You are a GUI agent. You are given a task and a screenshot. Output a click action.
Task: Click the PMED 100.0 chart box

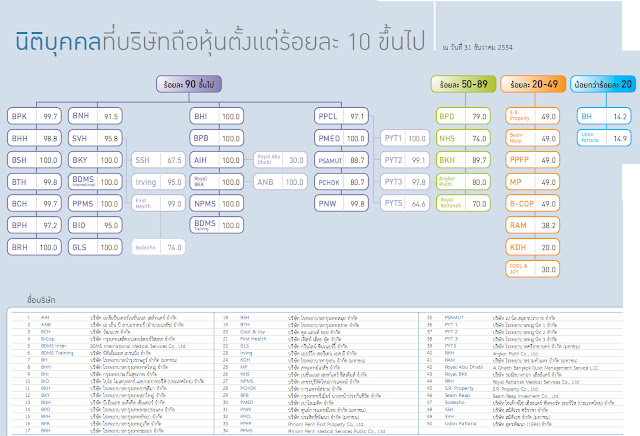(341, 138)
